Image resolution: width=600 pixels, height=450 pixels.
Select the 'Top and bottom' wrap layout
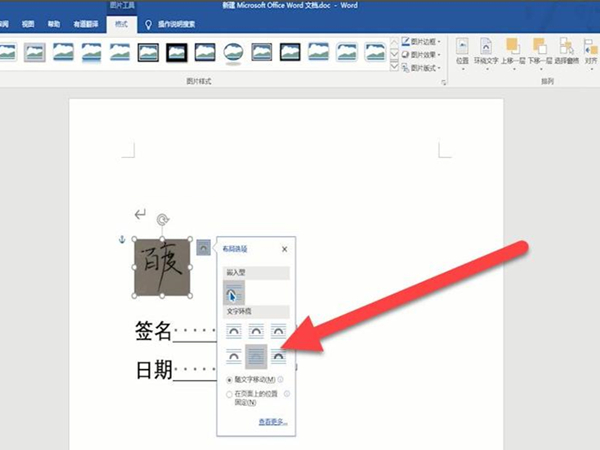click(234, 356)
